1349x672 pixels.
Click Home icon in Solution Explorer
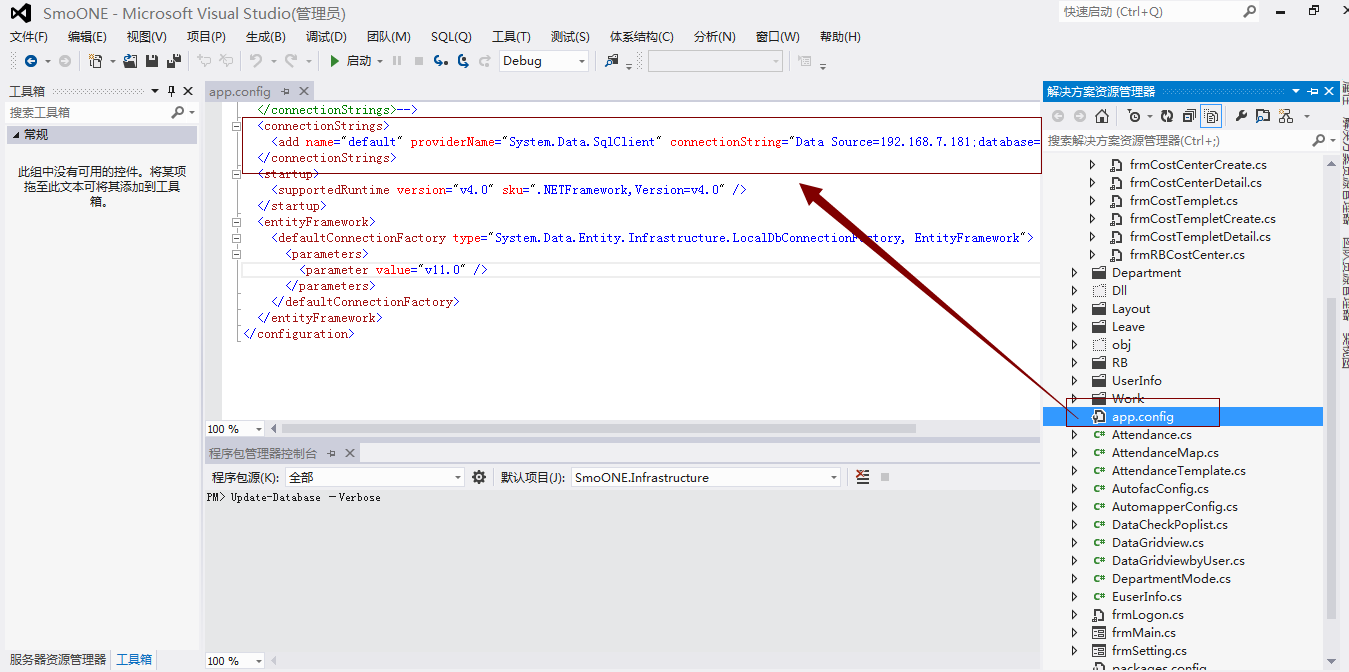point(1102,116)
